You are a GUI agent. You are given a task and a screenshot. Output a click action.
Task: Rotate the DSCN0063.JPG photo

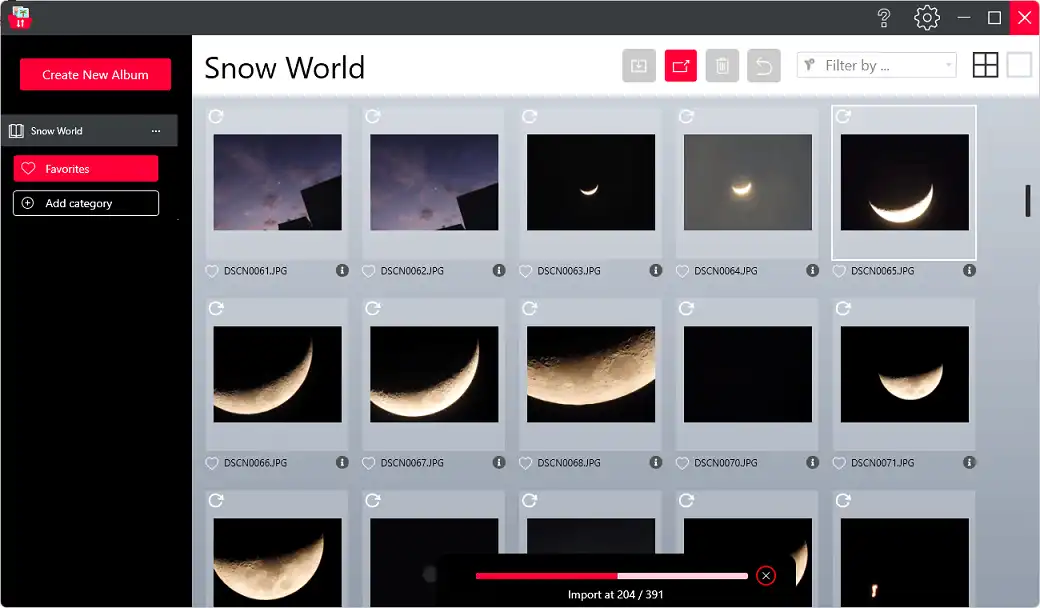pyautogui.click(x=530, y=117)
